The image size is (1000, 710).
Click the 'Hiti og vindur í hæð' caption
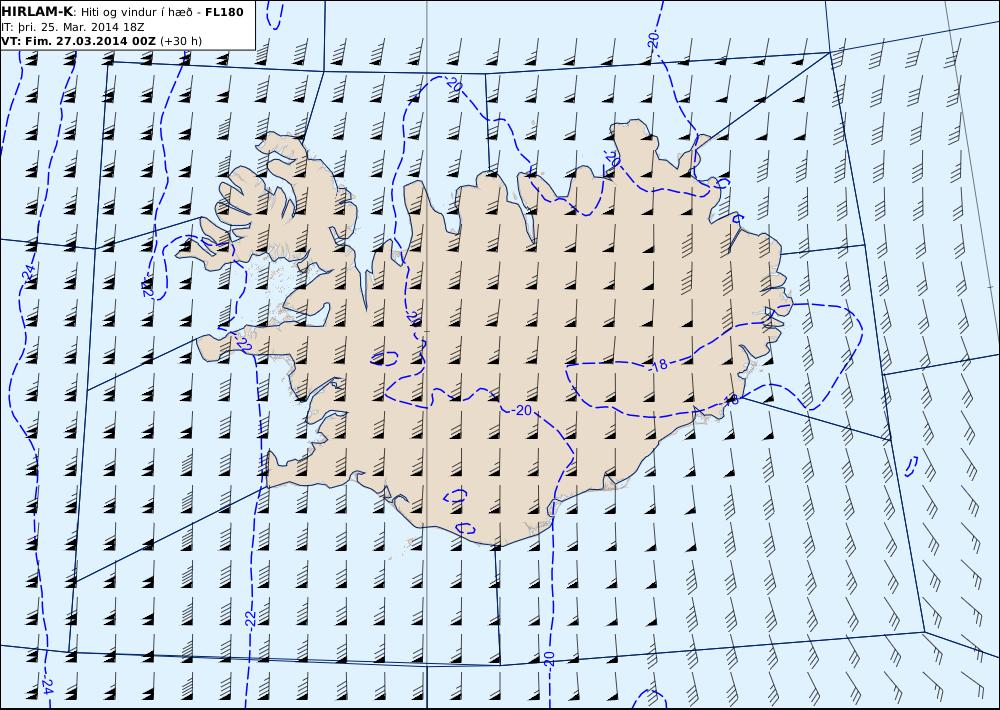click(136, 12)
